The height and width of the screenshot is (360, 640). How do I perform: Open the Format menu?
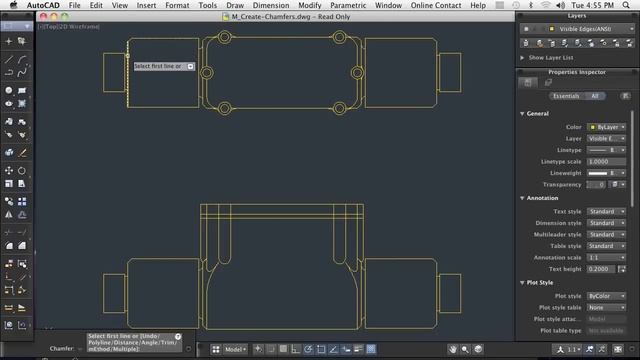[x=177, y=5]
